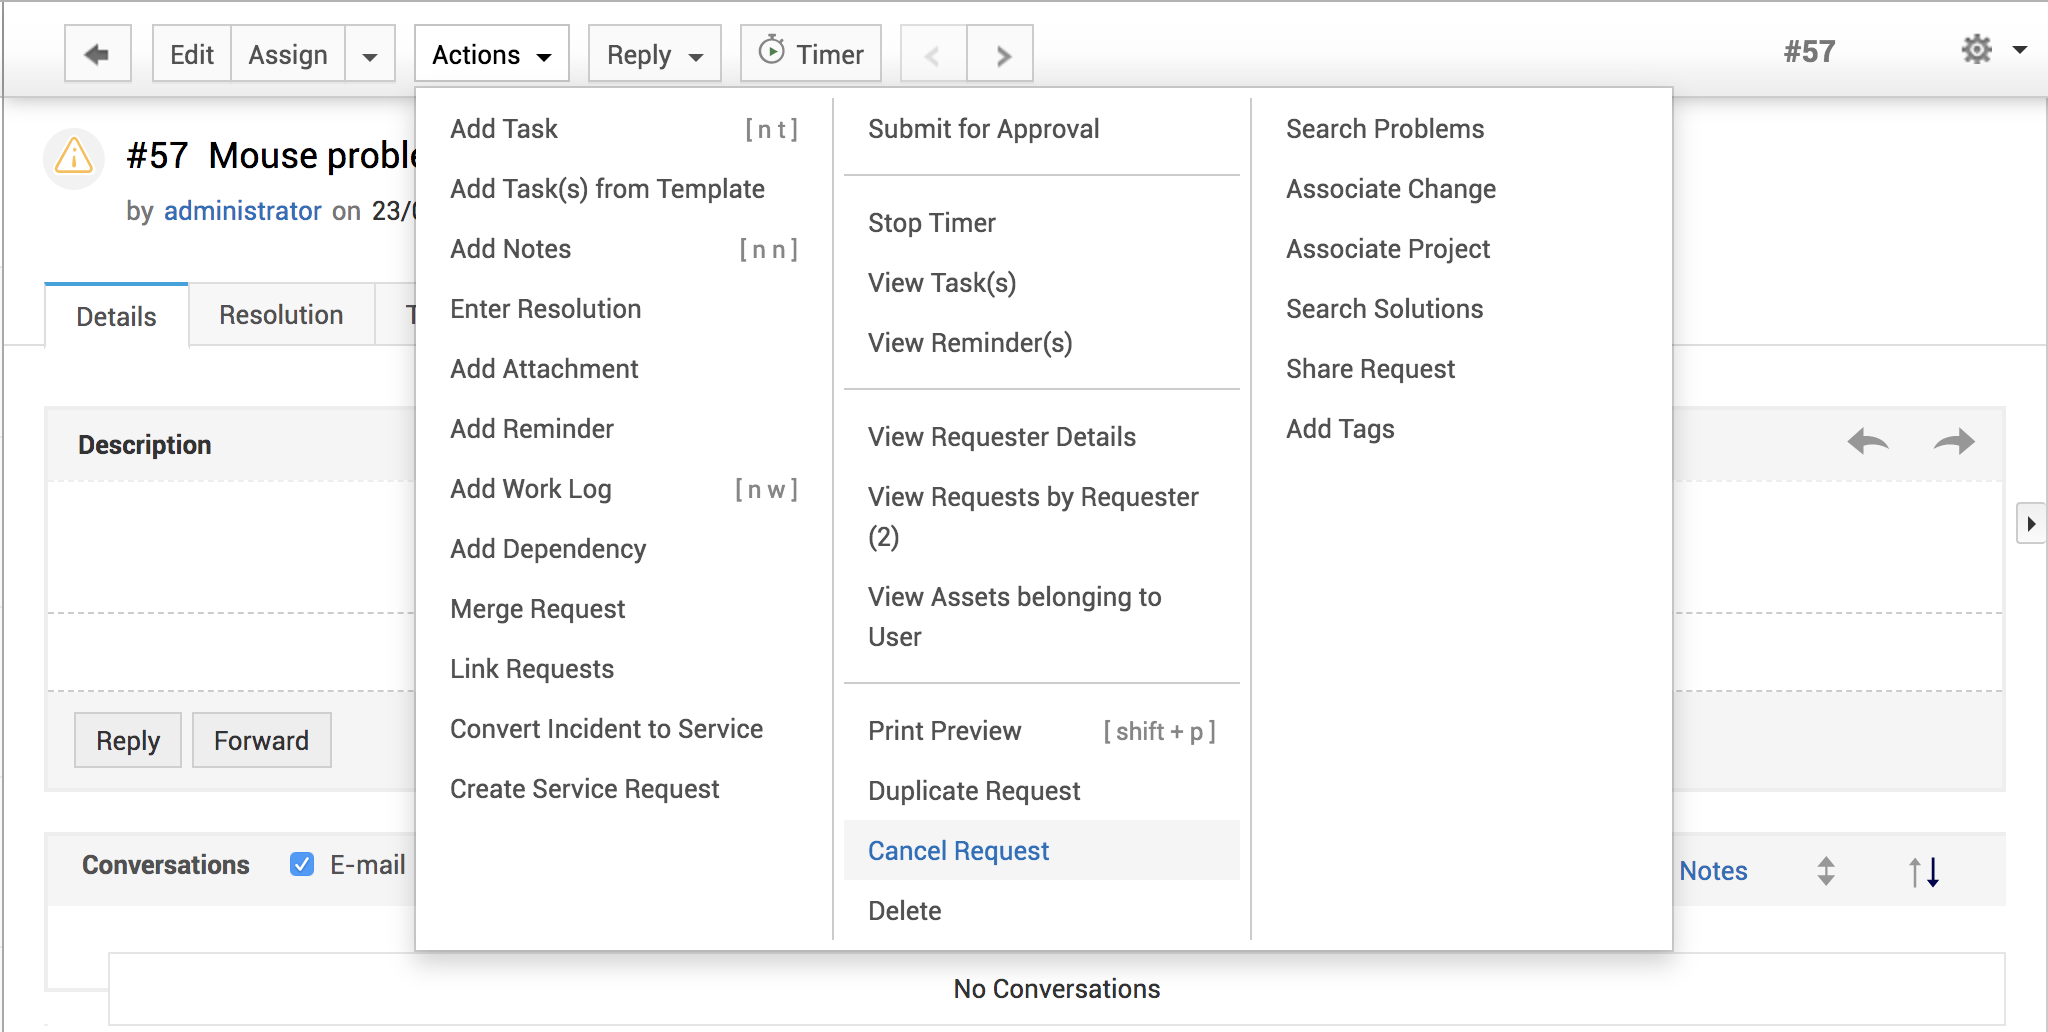
Task: Choose Merge Request
Action: 625,609
